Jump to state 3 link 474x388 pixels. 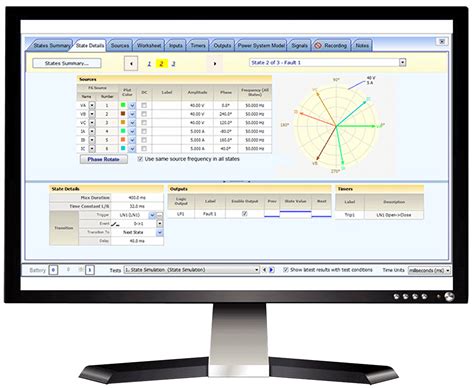click(173, 64)
